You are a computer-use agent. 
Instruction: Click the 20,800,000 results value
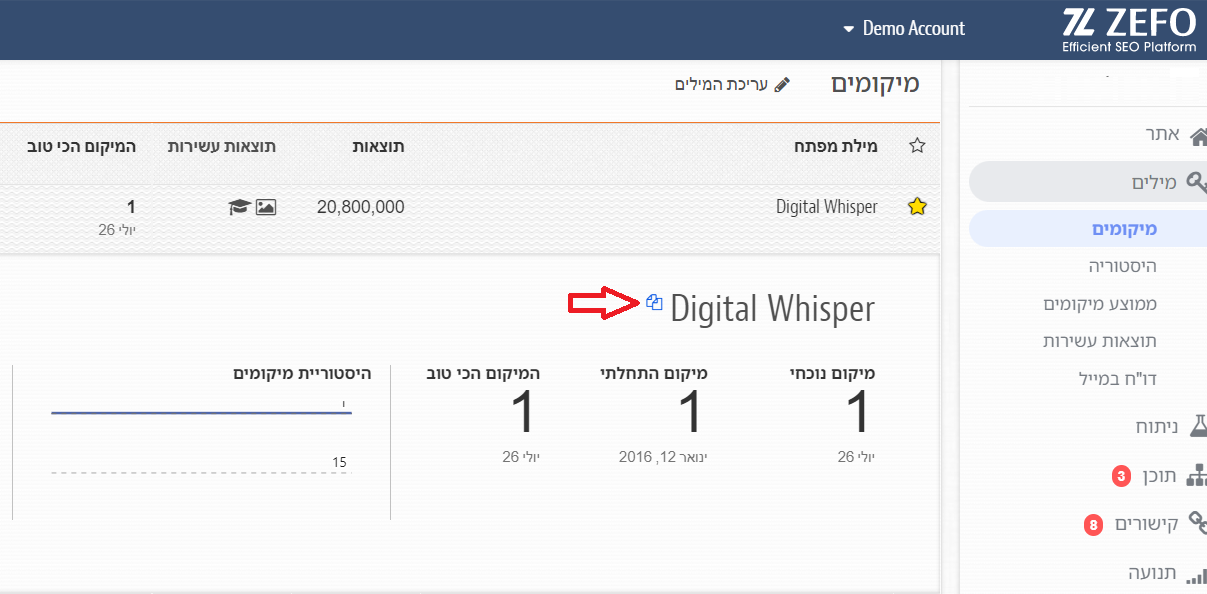pyautogui.click(x=360, y=207)
